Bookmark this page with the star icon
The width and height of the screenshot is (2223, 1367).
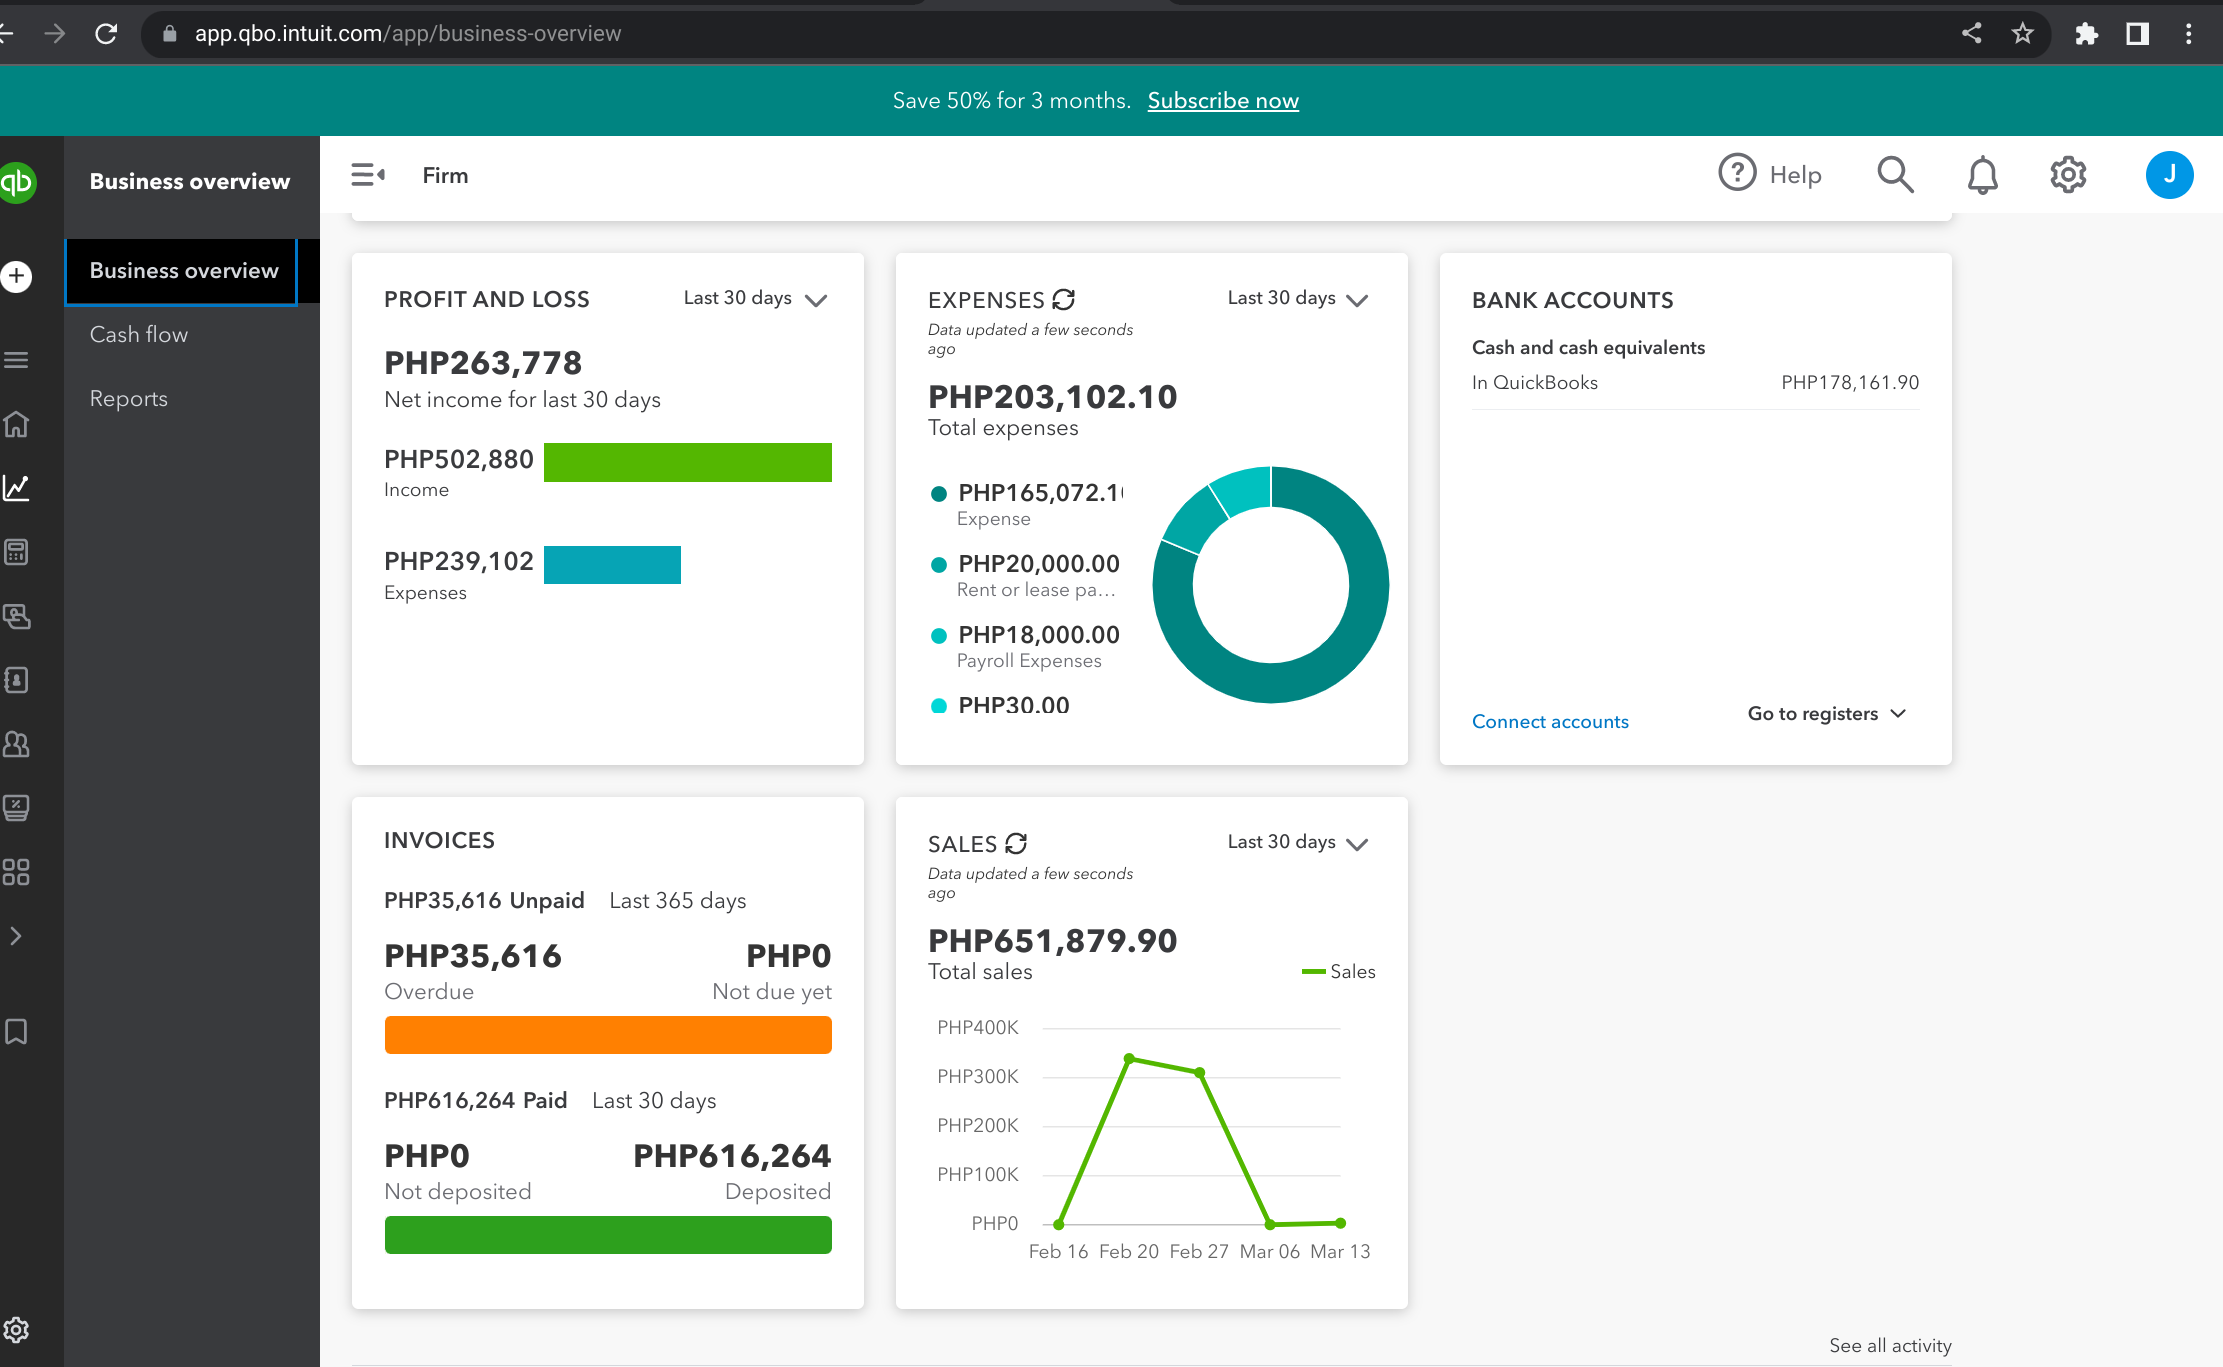2022,34
